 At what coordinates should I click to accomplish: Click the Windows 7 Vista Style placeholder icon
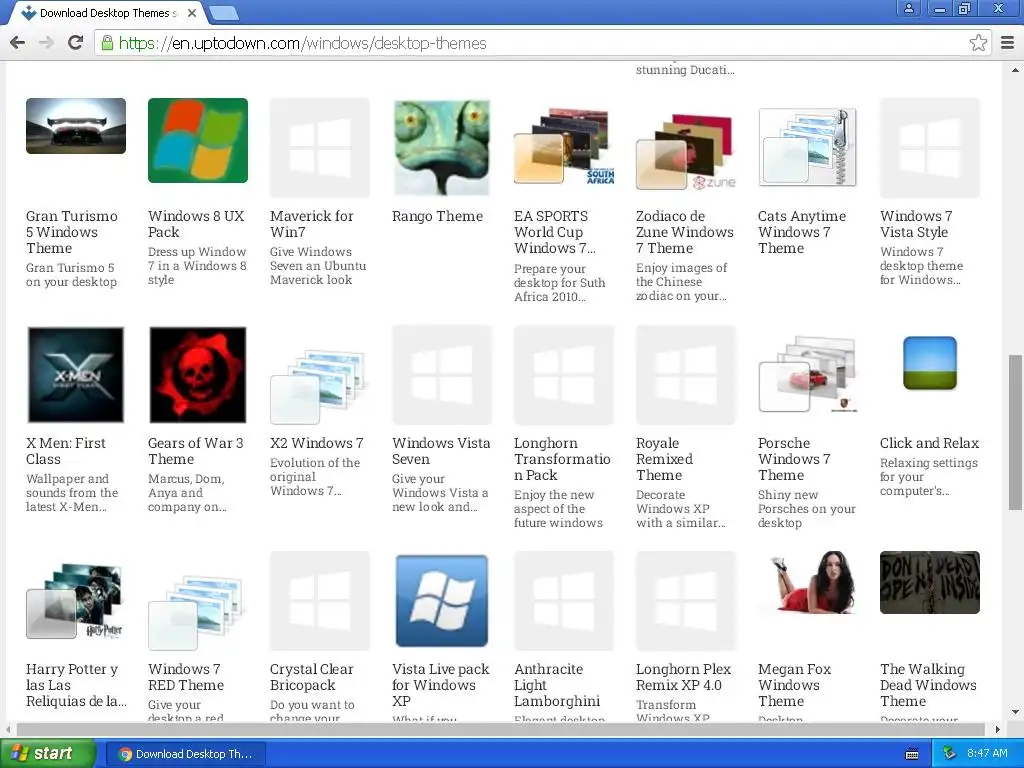click(x=930, y=148)
